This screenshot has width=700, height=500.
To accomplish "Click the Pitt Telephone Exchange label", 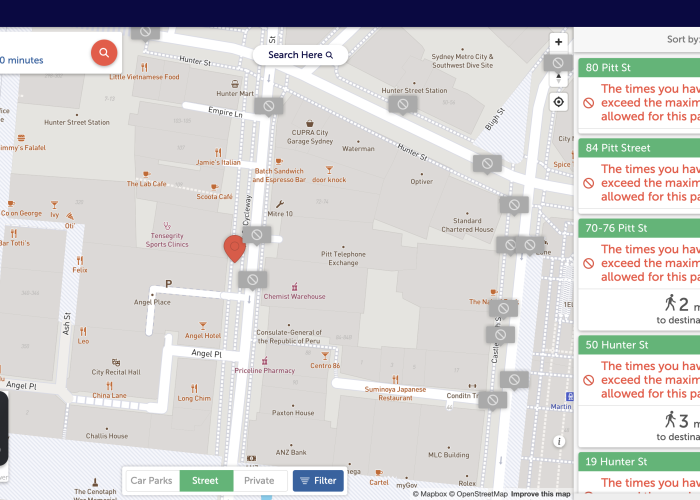I will [x=343, y=258].
